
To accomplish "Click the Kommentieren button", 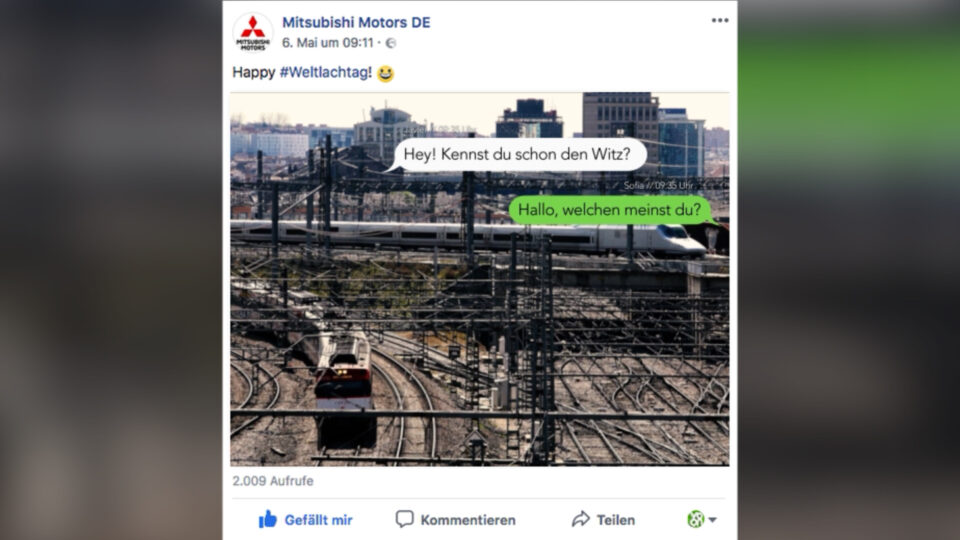I will 456,520.
